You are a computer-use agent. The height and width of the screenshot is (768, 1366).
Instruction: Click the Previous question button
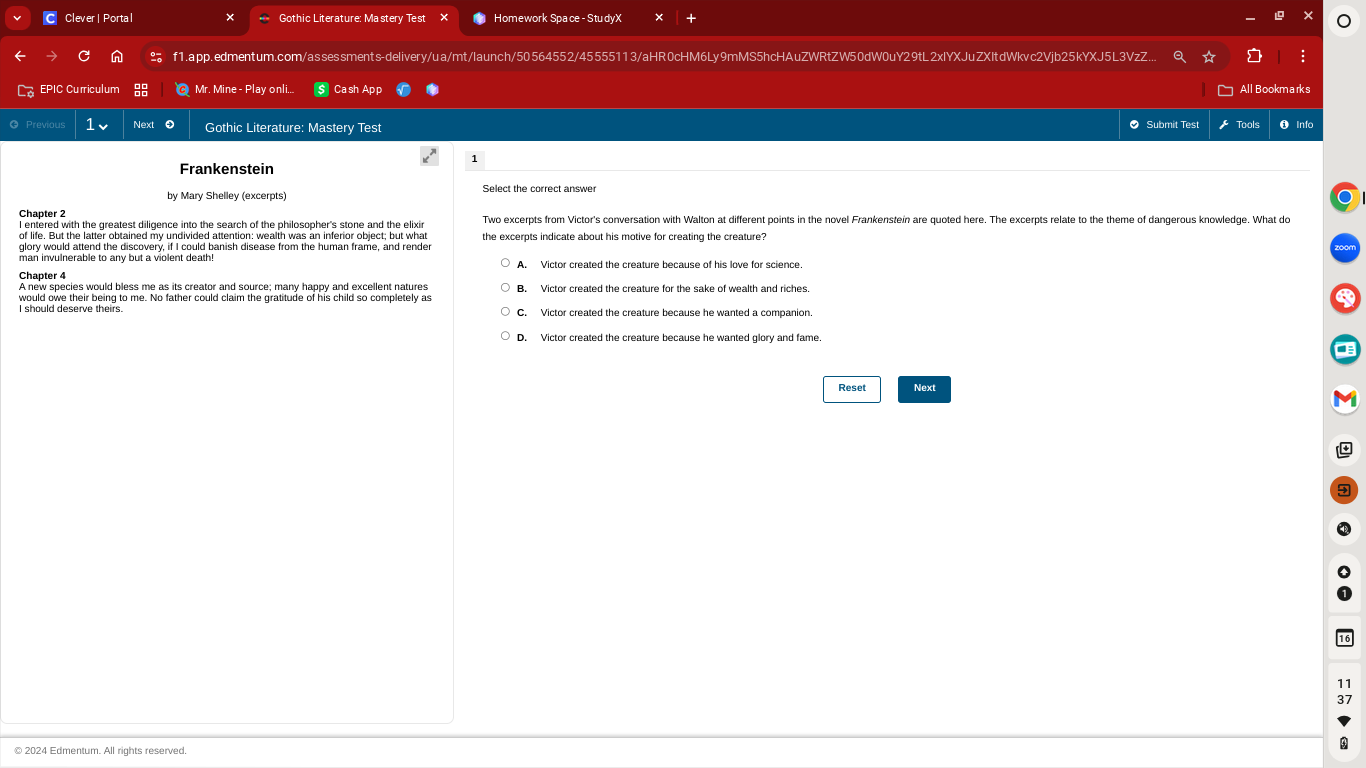pos(38,125)
